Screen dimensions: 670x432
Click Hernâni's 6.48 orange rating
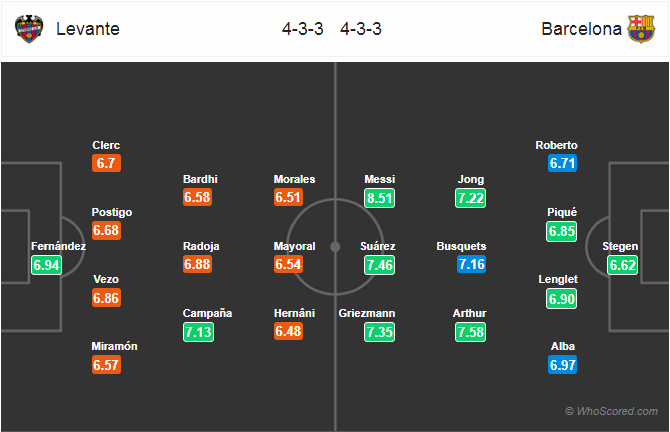[288, 331]
